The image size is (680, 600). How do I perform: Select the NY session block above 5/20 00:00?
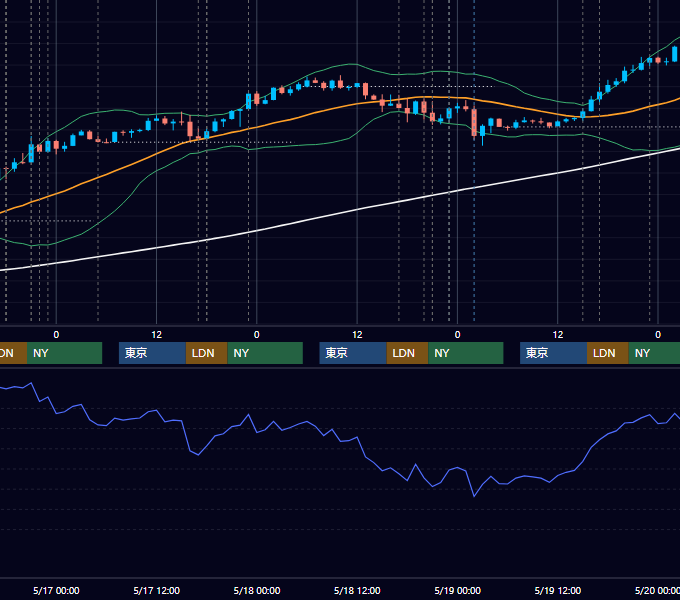click(654, 353)
